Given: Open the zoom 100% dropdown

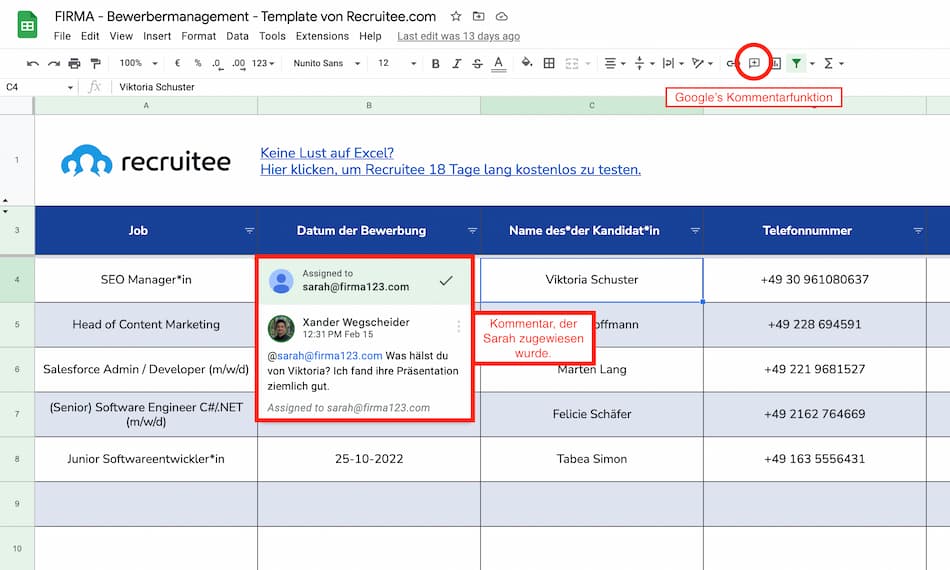Looking at the screenshot, I should click(x=136, y=63).
